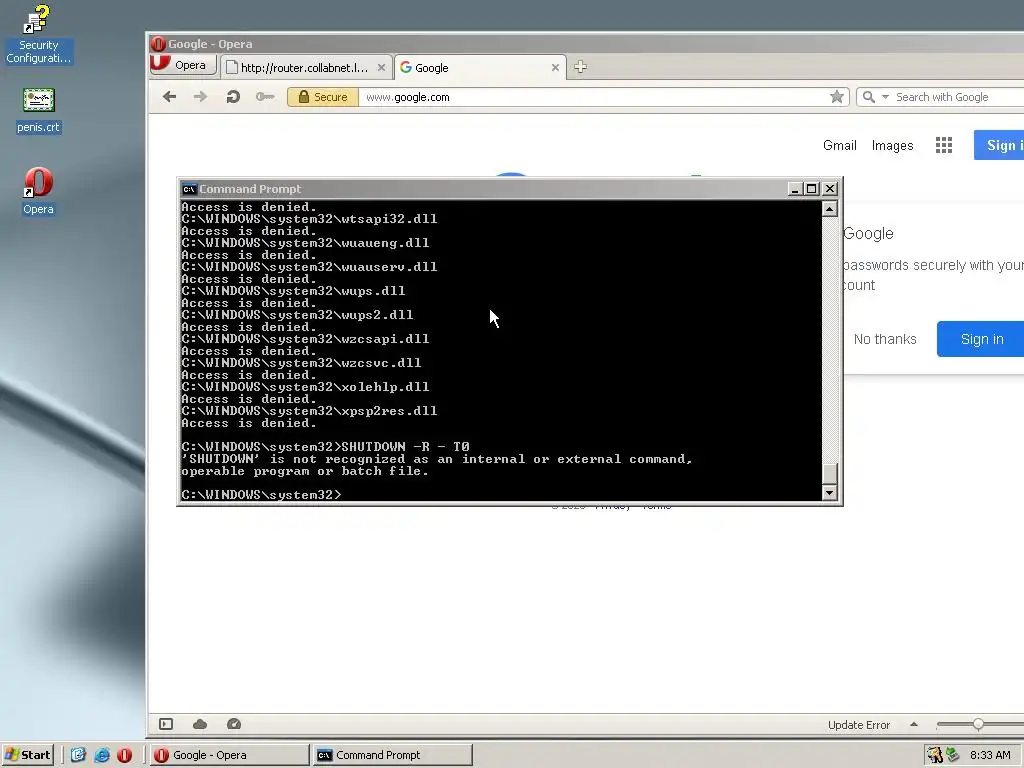Click the first system tray icon
Image resolution: width=1024 pixels, height=768 pixels.
935,755
